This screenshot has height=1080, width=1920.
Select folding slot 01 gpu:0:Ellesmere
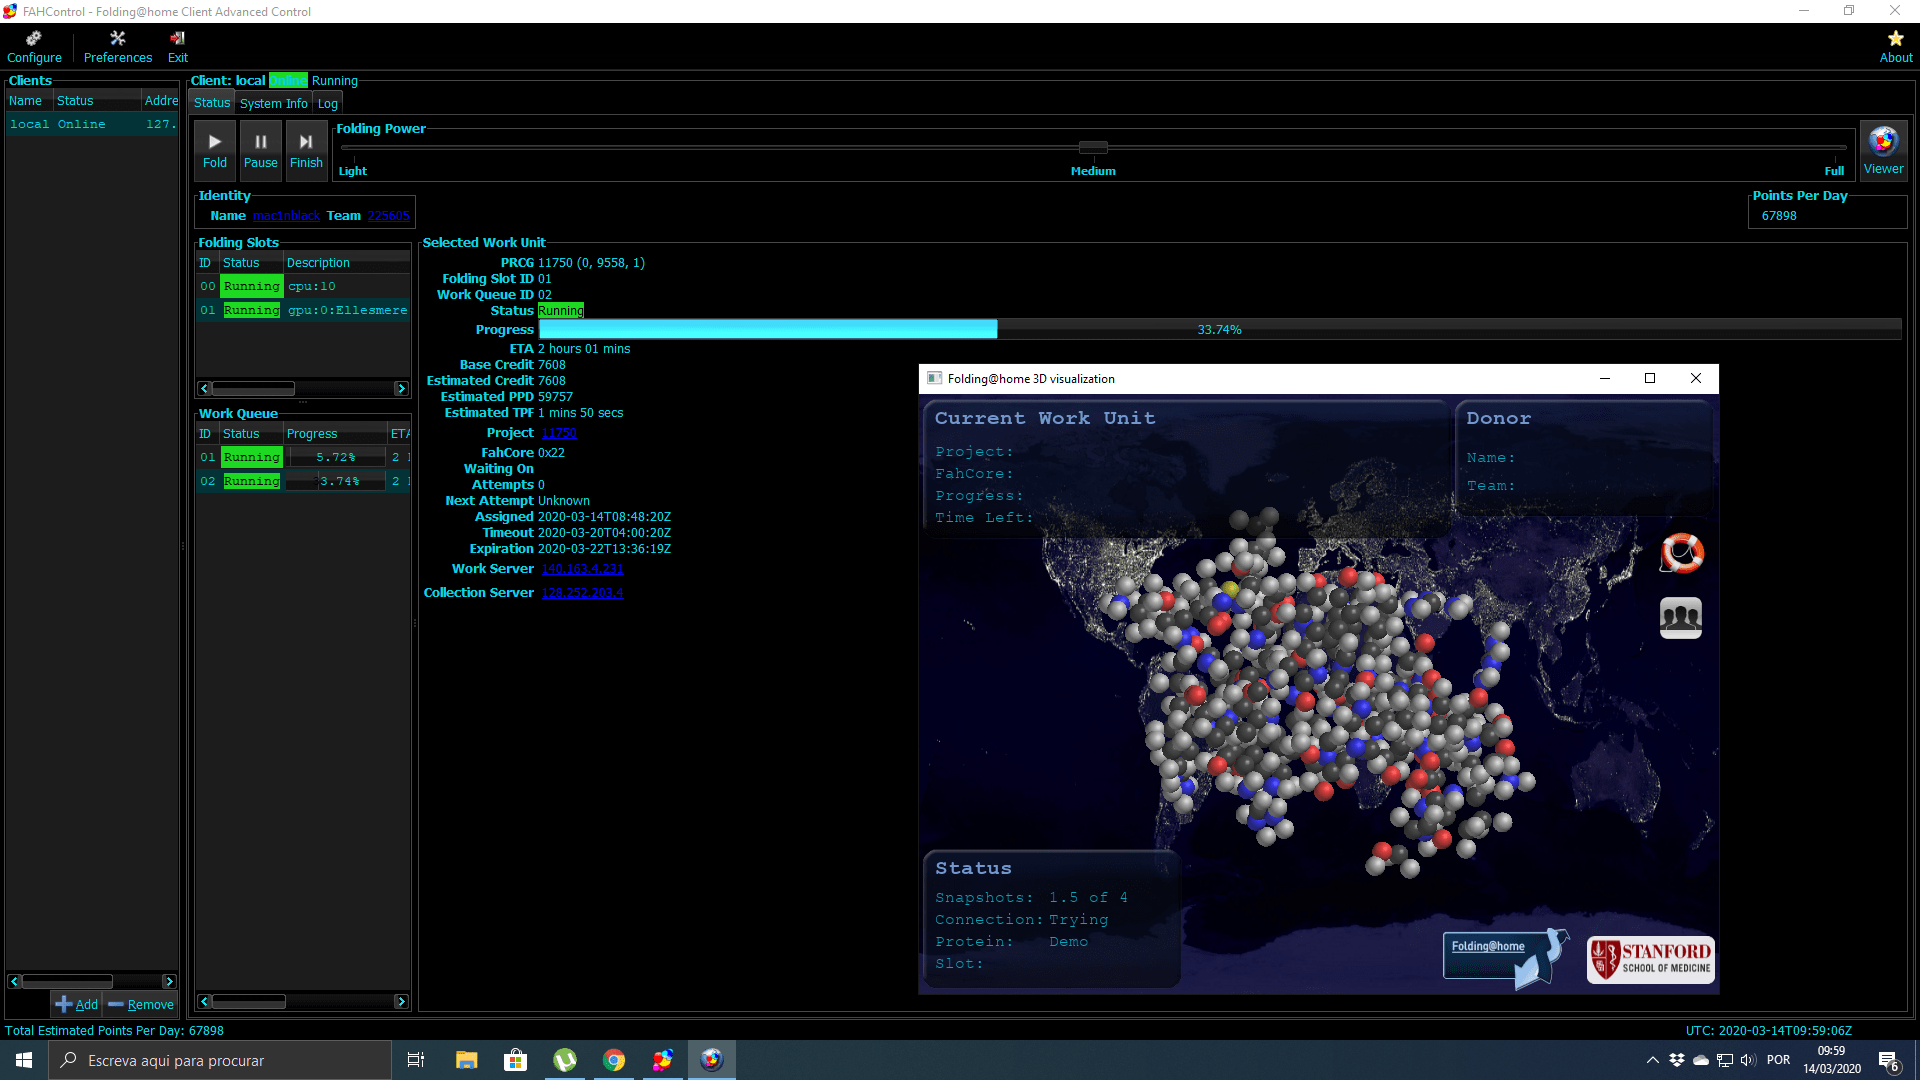point(303,310)
